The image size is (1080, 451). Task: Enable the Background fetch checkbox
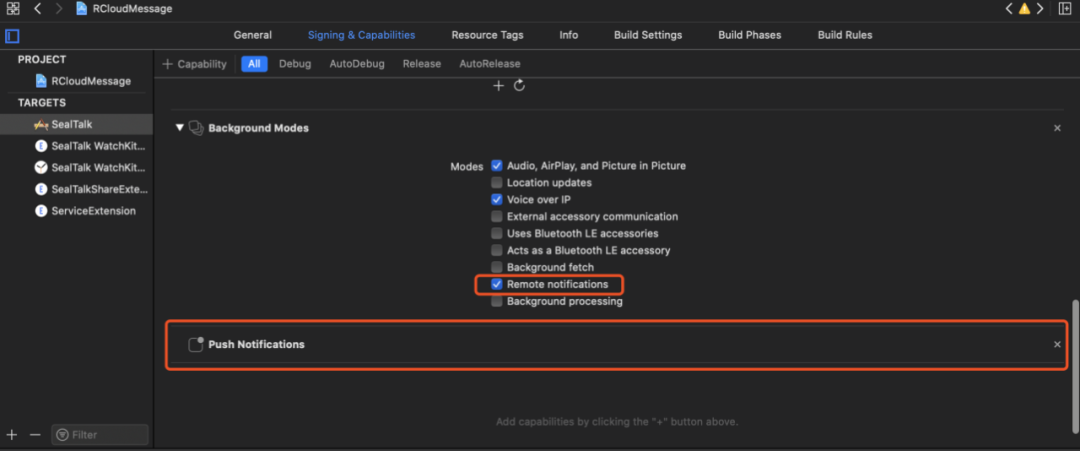(497, 267)
